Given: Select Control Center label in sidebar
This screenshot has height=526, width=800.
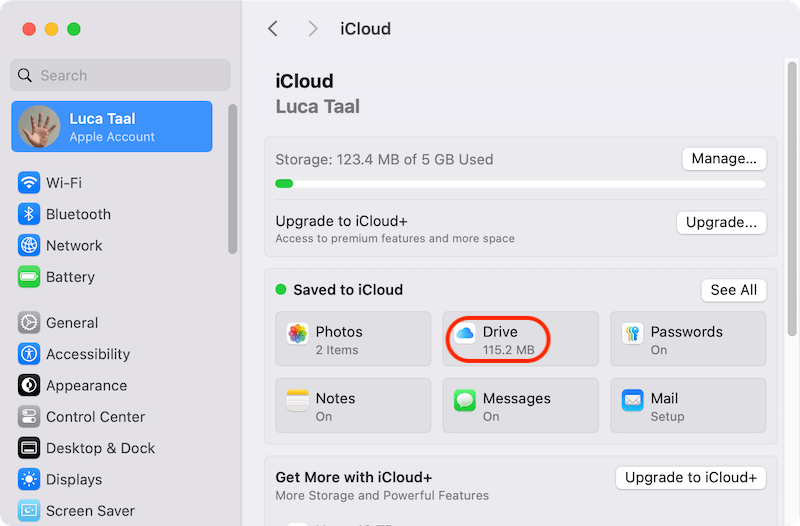Looking at the screenshot, I should click(x=95, y=417).
